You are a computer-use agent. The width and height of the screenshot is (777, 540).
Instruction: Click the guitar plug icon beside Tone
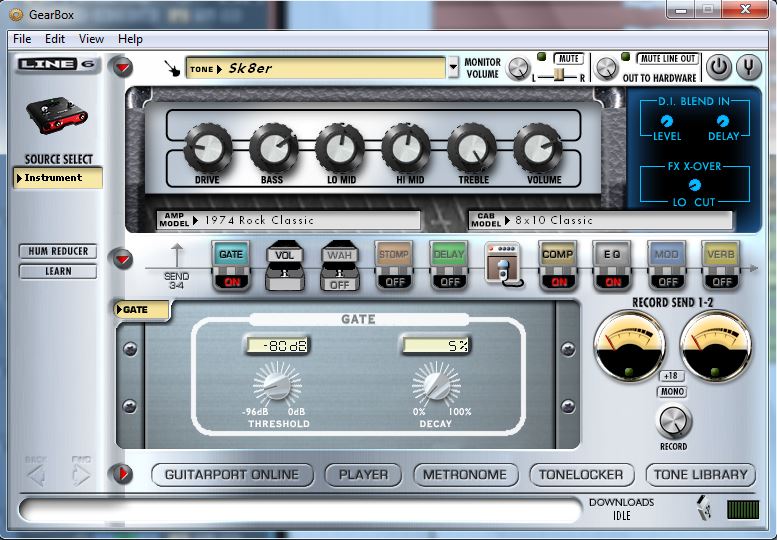172,68
